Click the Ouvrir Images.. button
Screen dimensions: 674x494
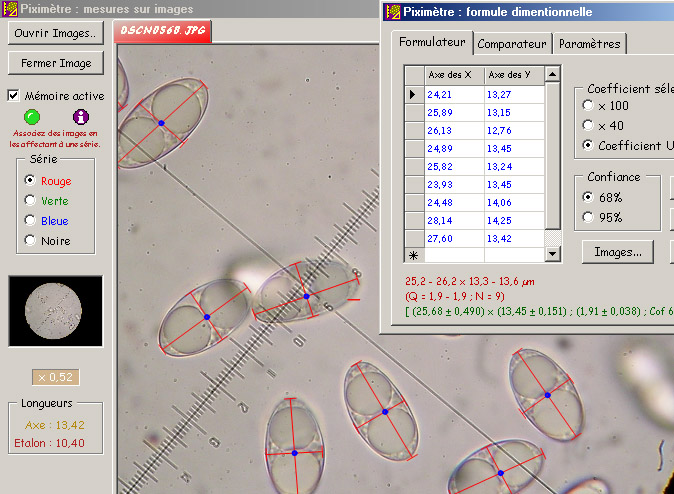point(56,33)
